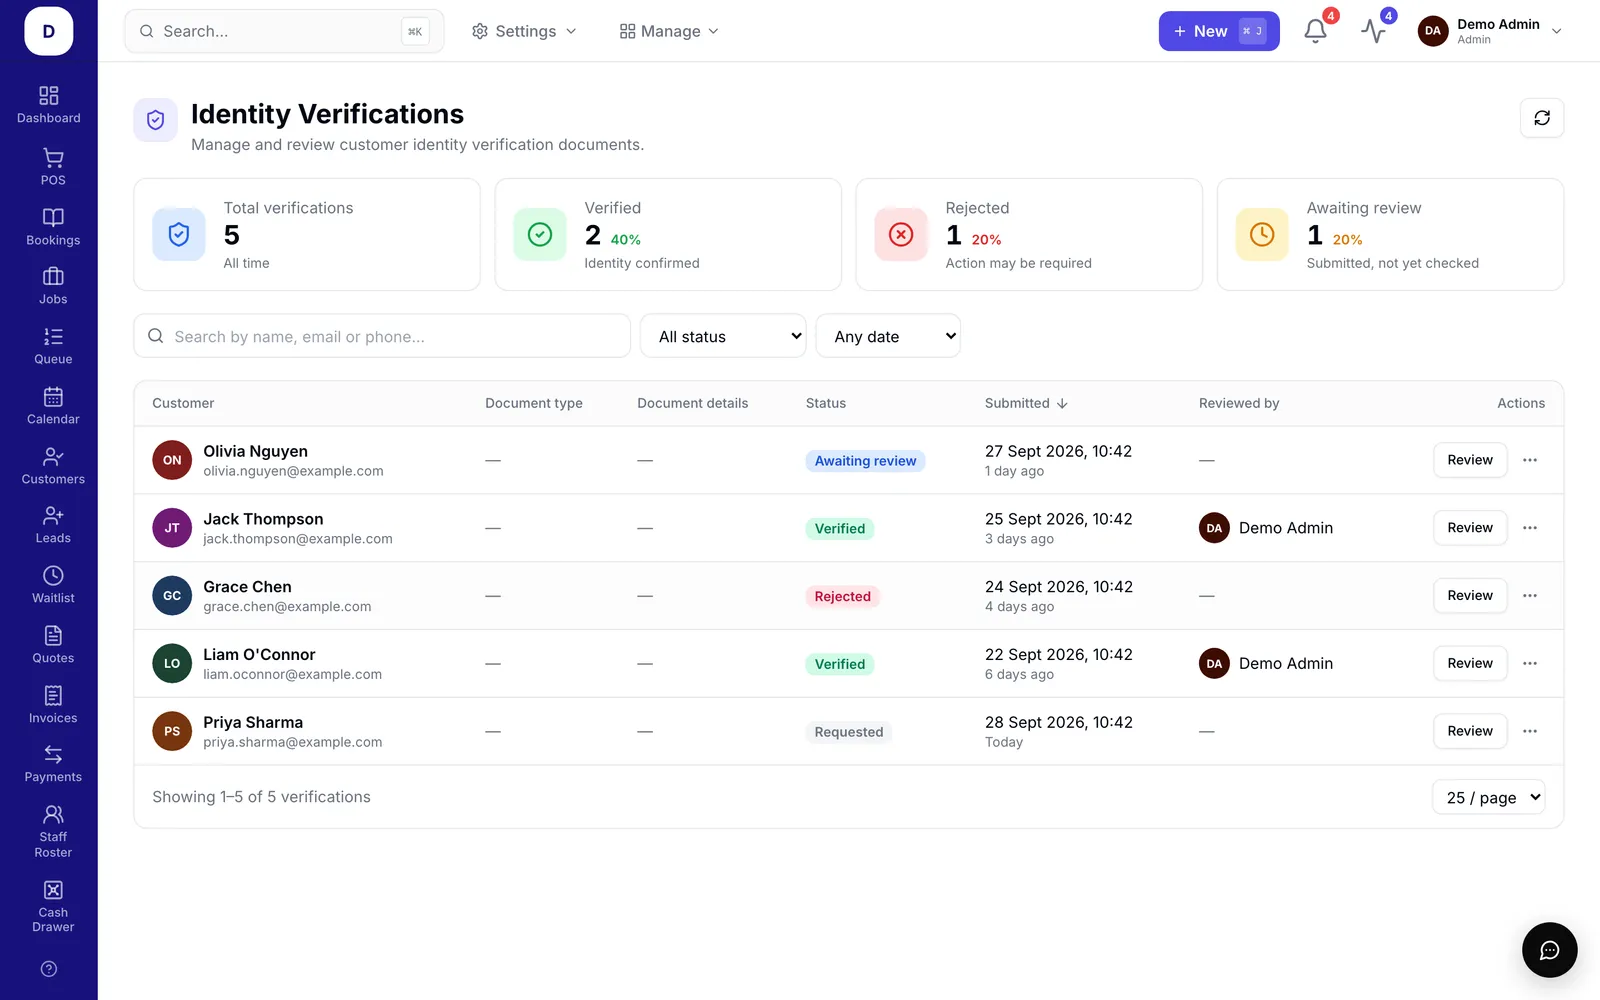This screenshot has height=1000, width=1600.
Task: Open the Manage menu
Action: point(669,31)
